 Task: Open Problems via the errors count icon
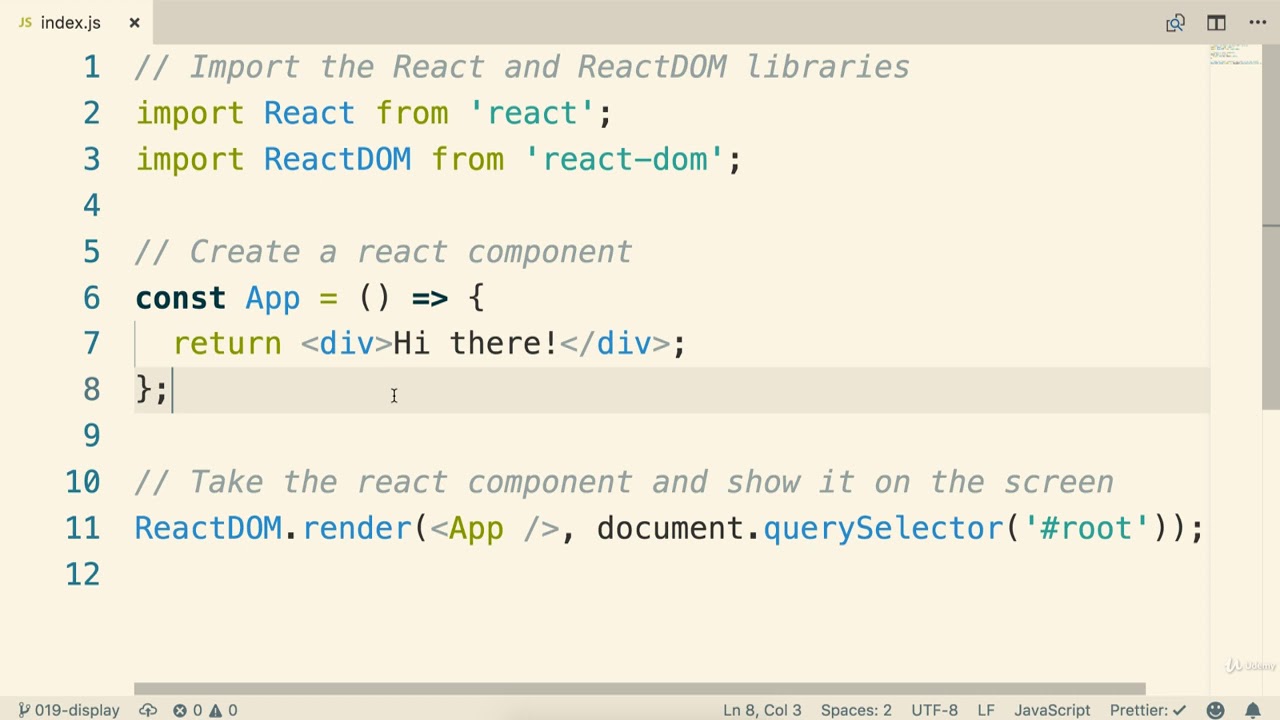pyautogui.click(x=180, y=710)
